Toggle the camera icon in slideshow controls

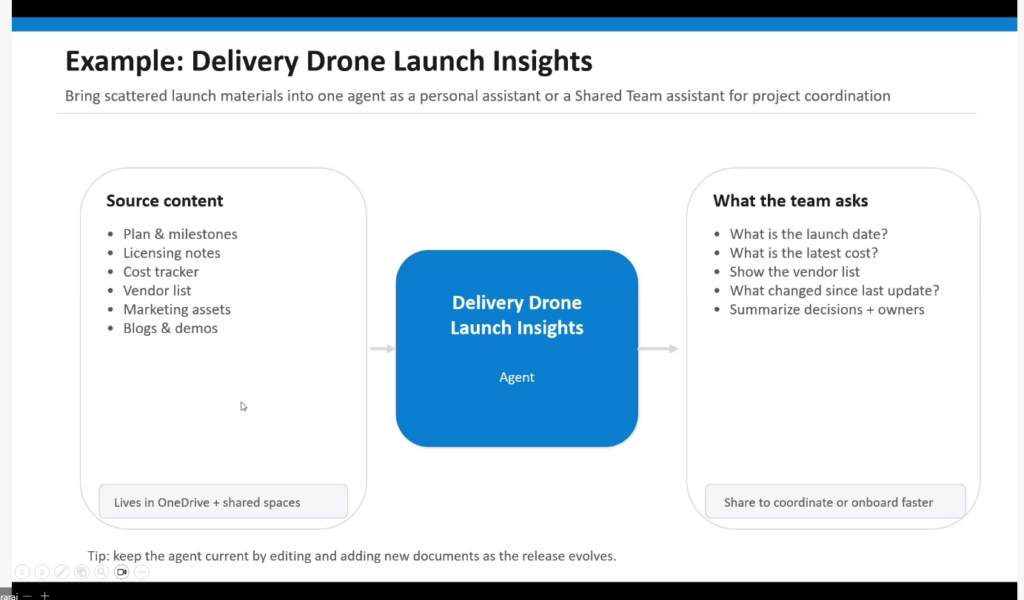tap(122, 572)
